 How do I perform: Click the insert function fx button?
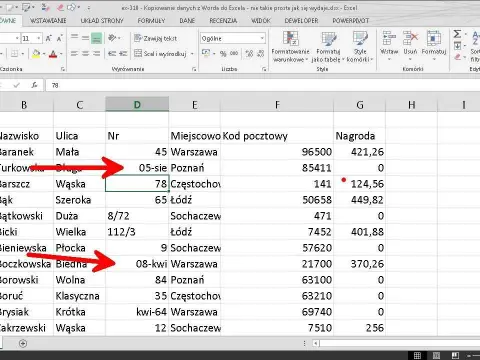click(x=34, y=85)
